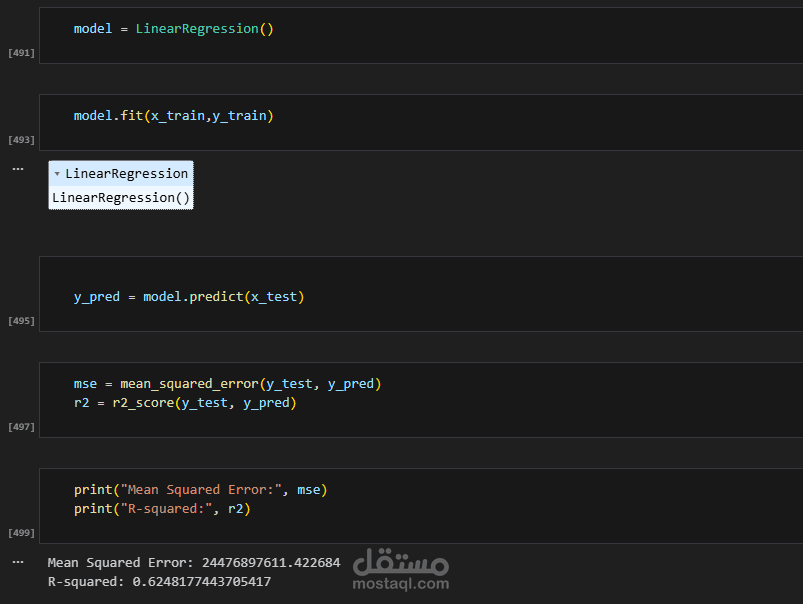
Task: Click the LinearRegression widget header label
Action: pos(126,174)
